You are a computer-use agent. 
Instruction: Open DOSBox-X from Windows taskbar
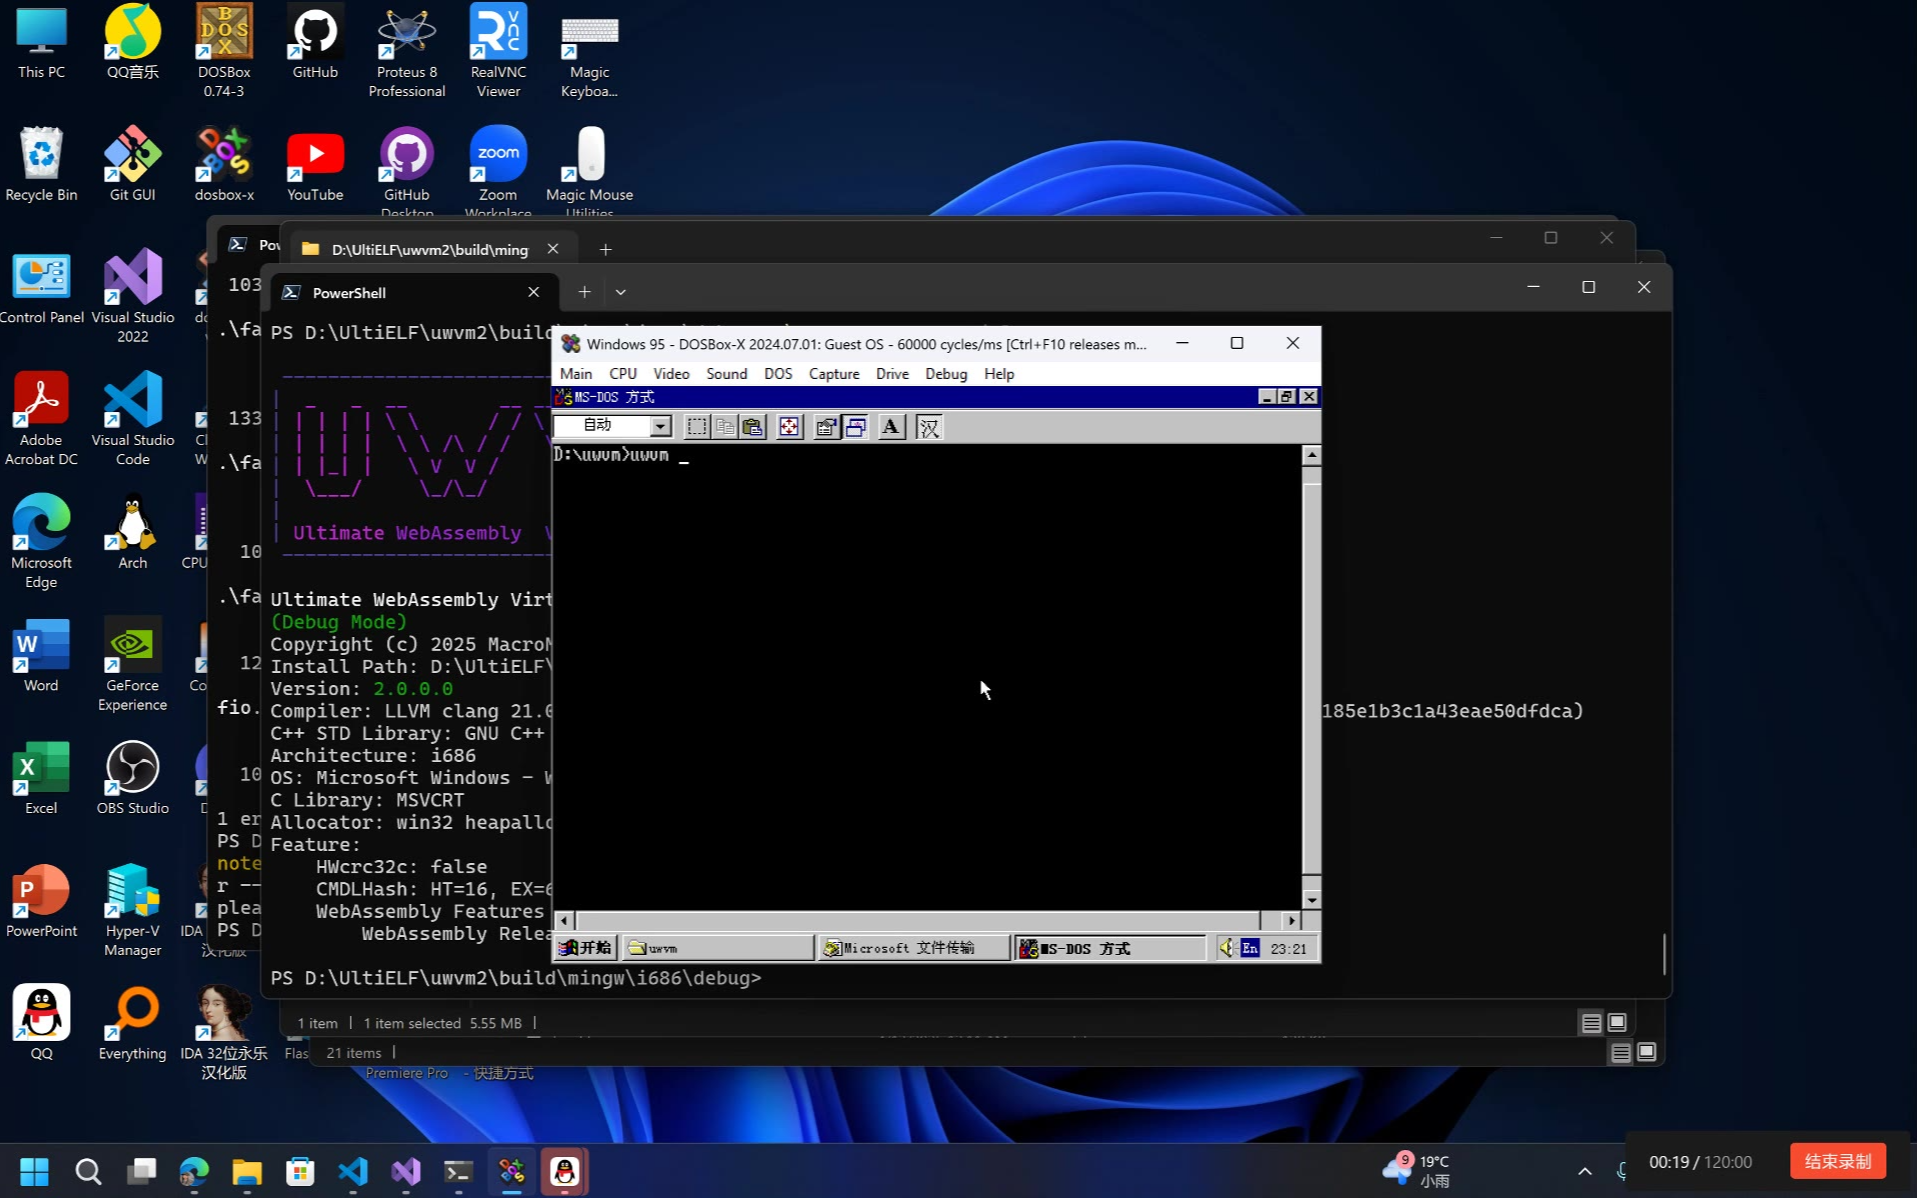coord(512,1171)
